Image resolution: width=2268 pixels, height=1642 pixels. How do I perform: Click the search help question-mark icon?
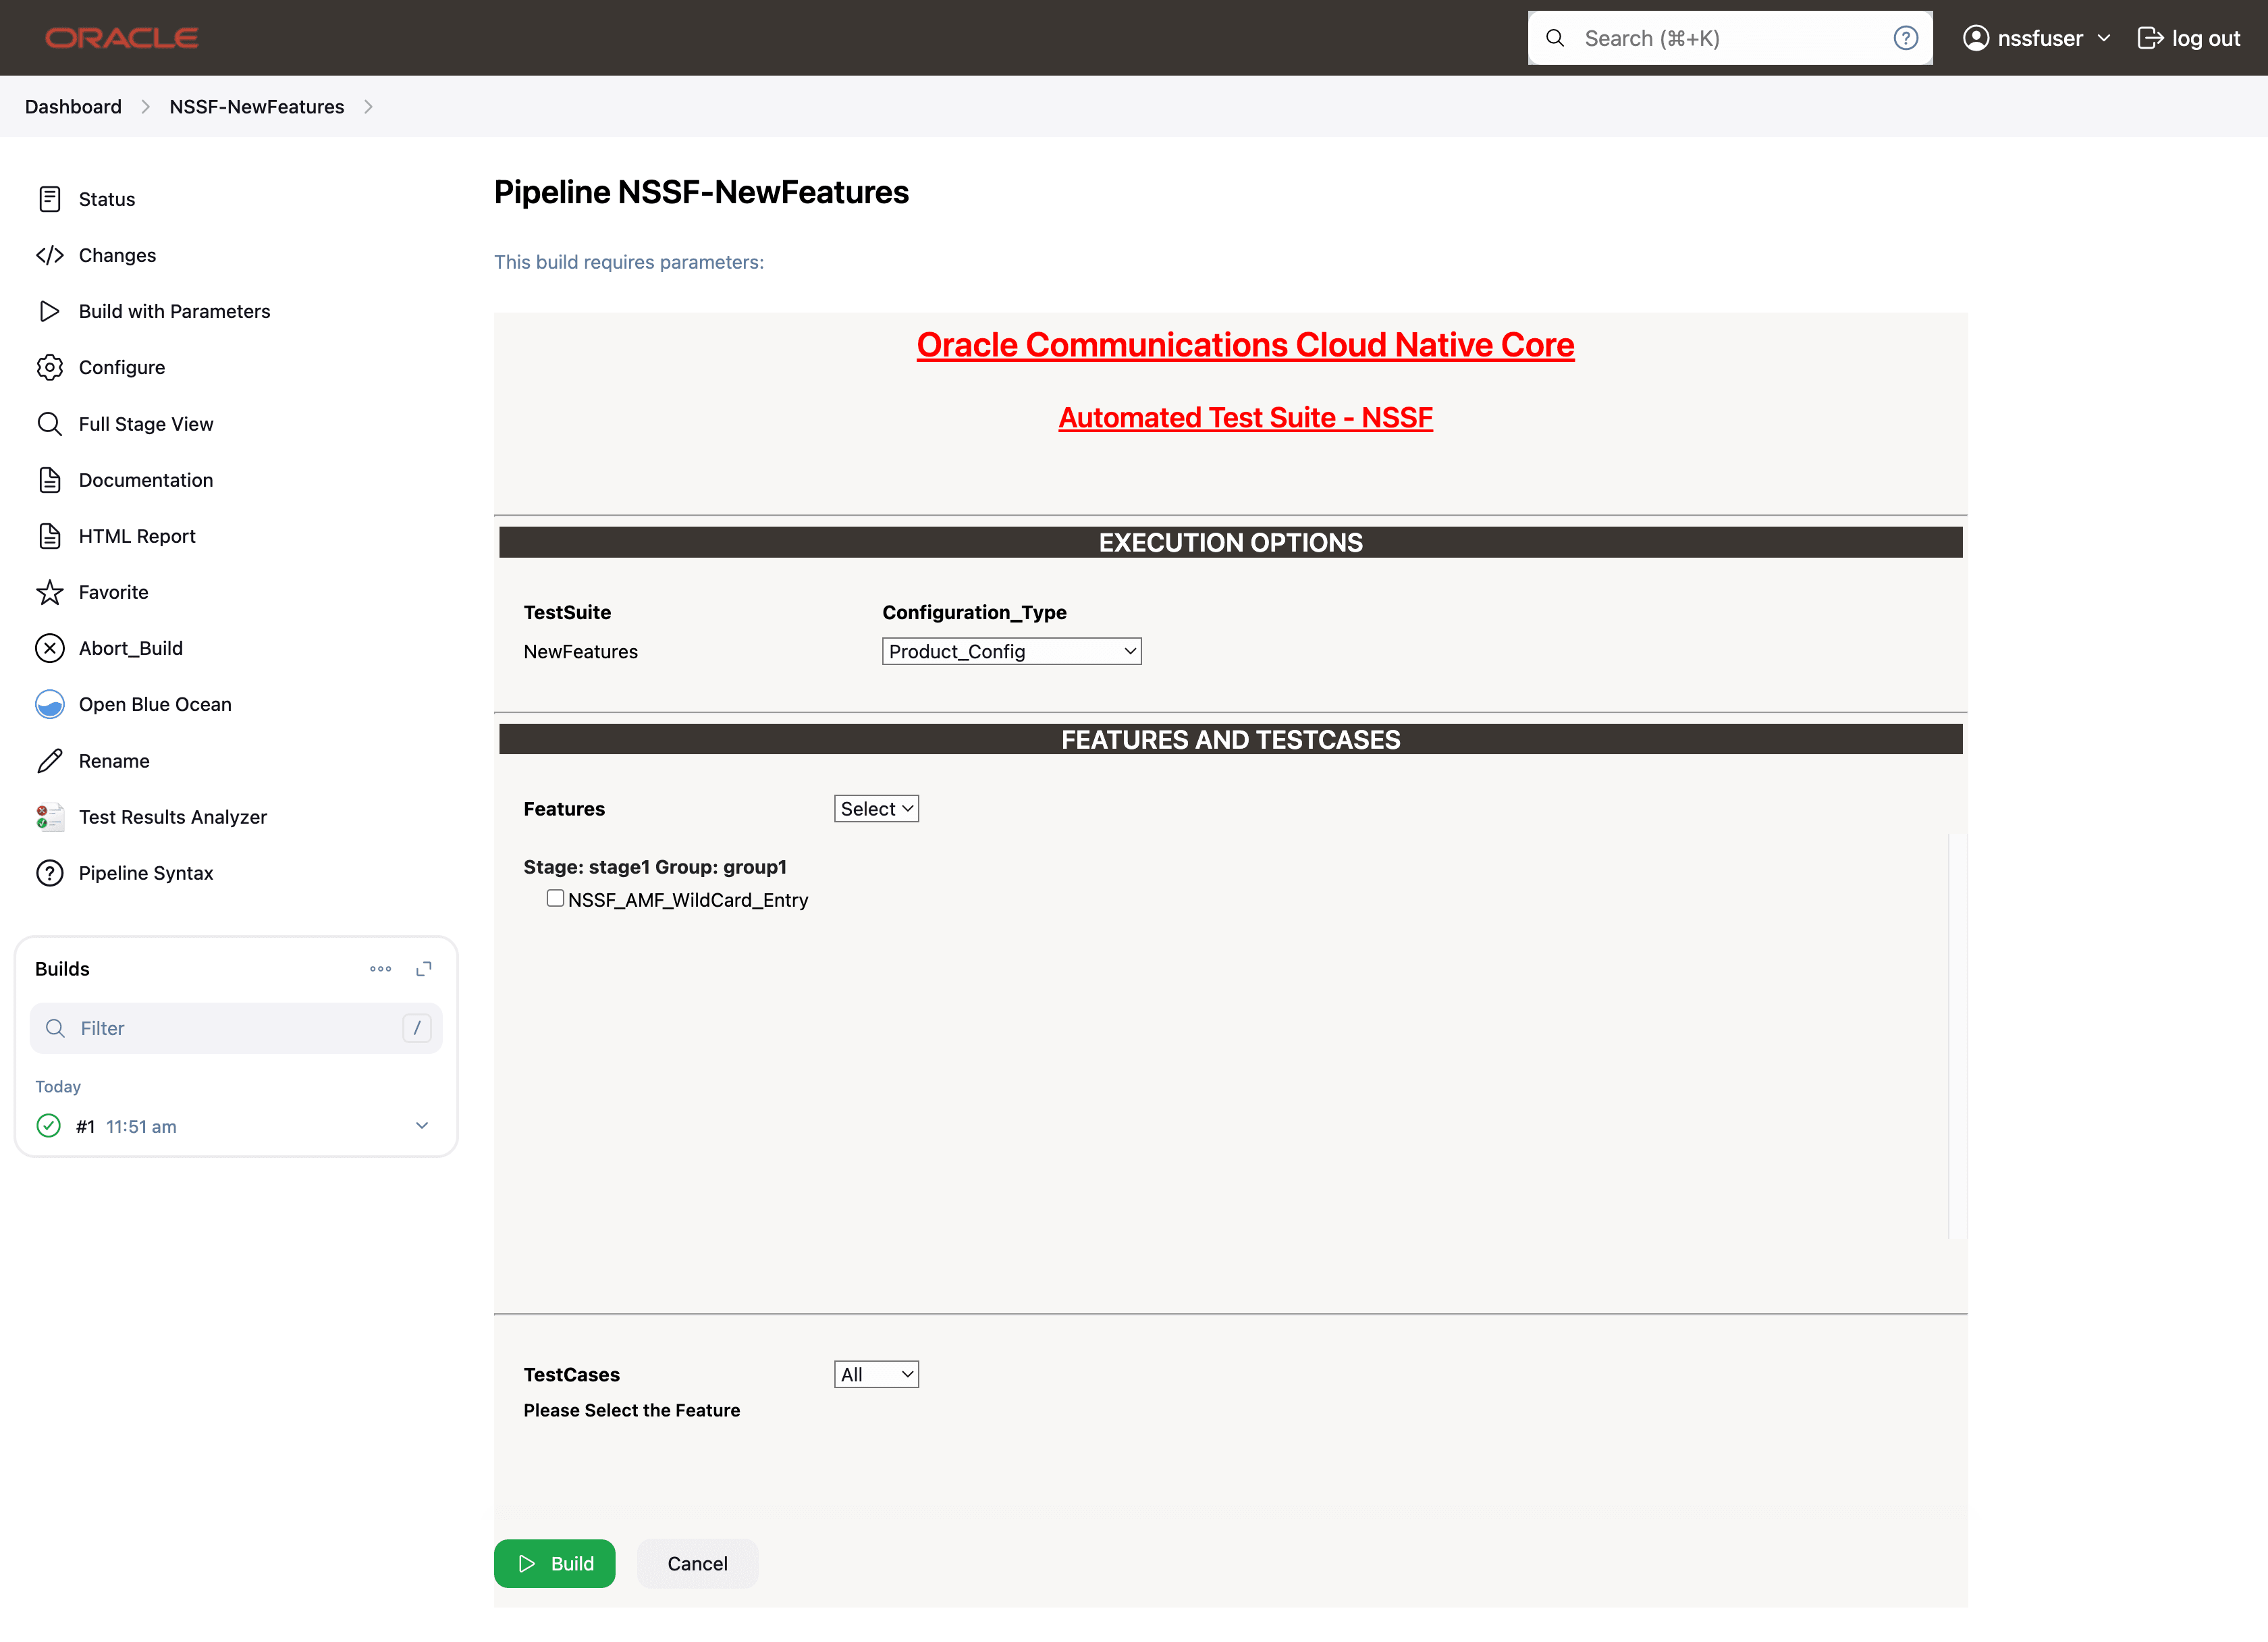click(1905, 38)
